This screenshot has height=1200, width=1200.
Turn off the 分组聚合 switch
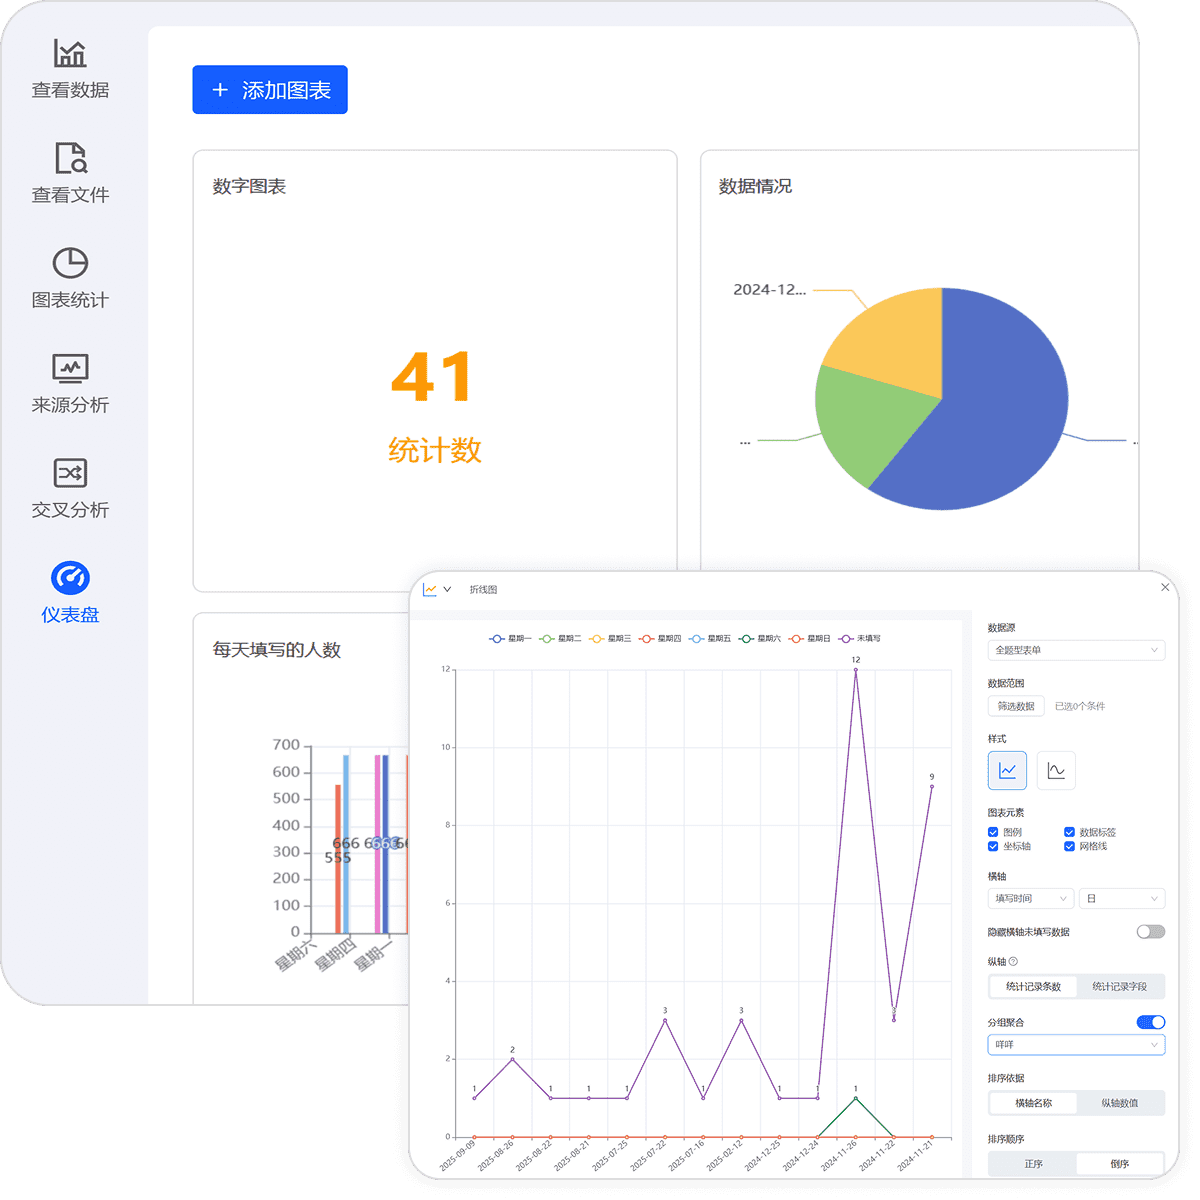click(1150, 1022)
